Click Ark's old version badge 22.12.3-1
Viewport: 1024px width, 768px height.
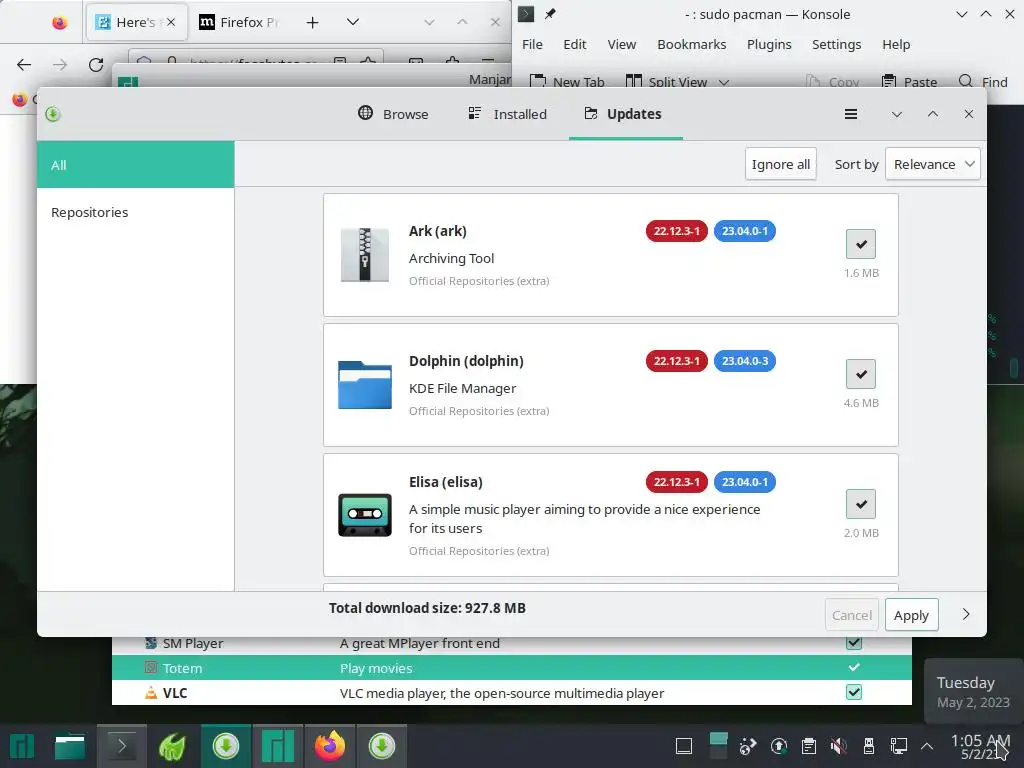tap(677, 231)
